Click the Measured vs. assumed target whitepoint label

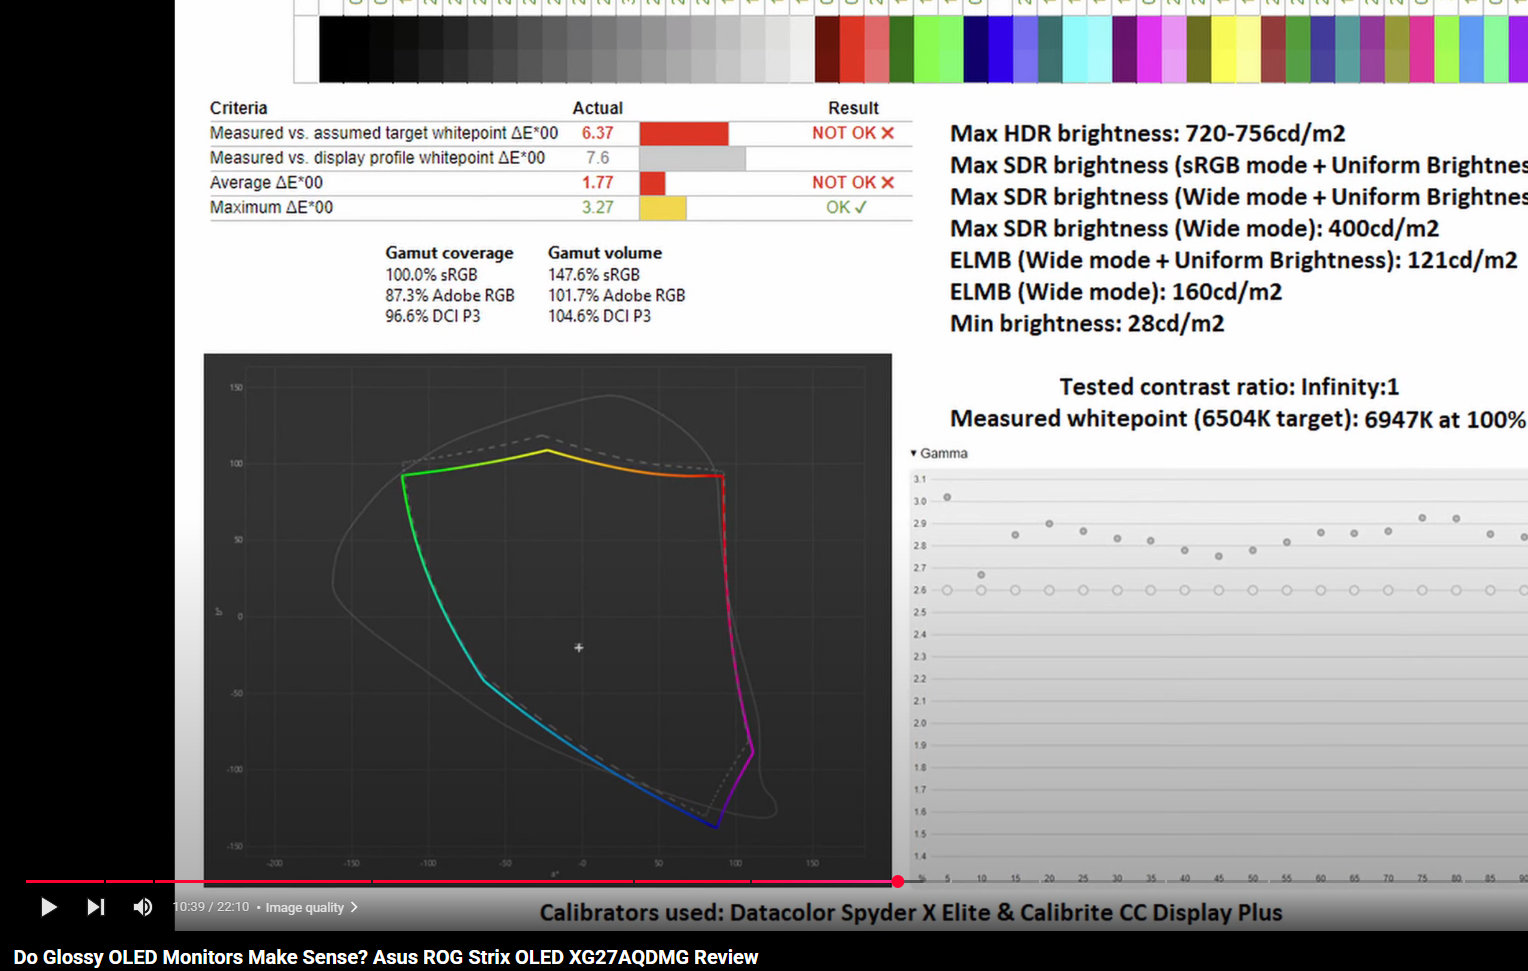pyautogui.click(x=384, y=133)
